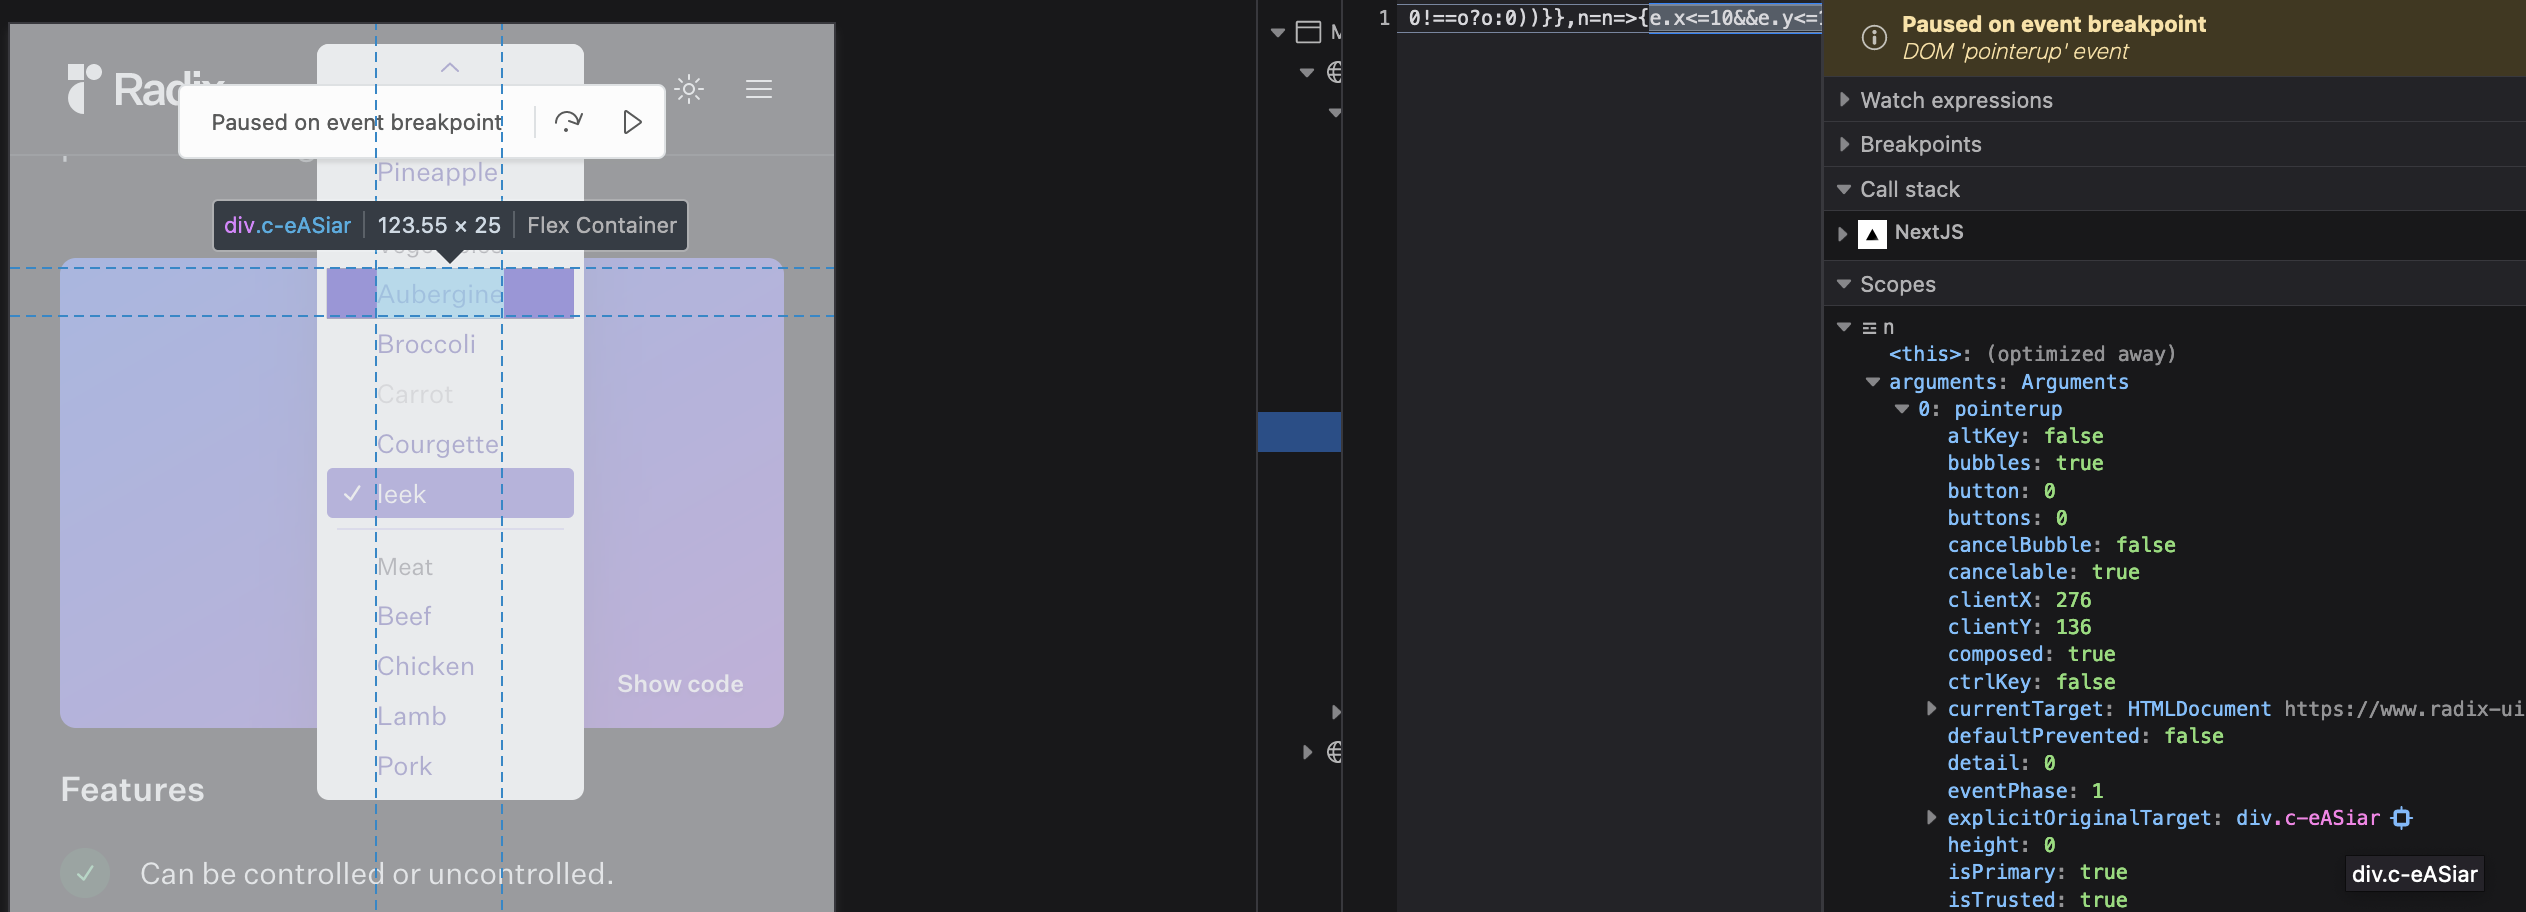Click the blue marker in the code scrollbar
The width and height of the screenshot is (2526, 912).
(x=1298, y=431)
